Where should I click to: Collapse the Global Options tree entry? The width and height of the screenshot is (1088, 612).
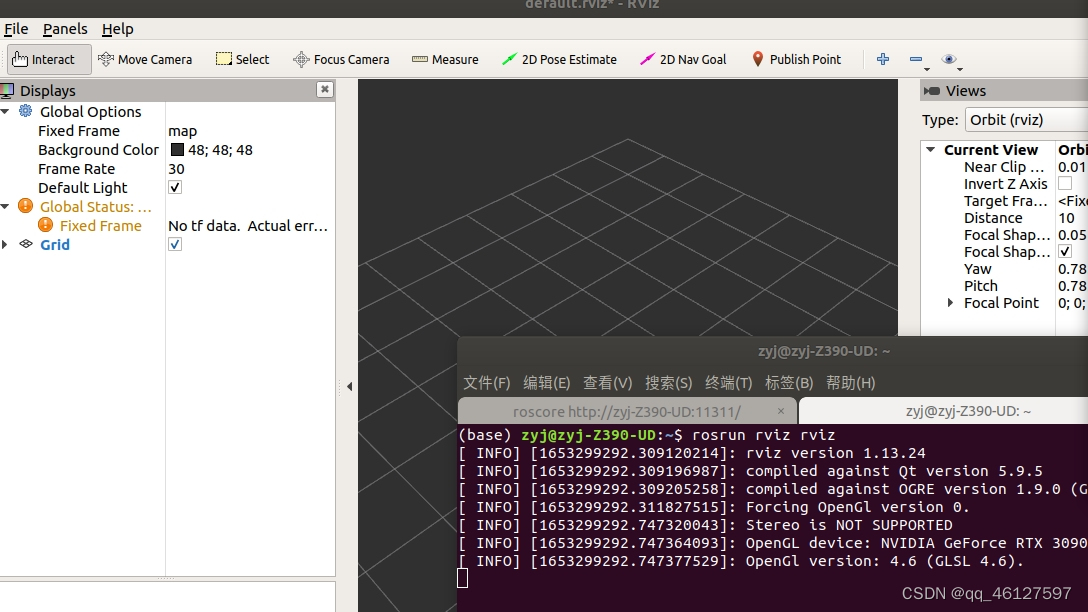click(7, 111)
